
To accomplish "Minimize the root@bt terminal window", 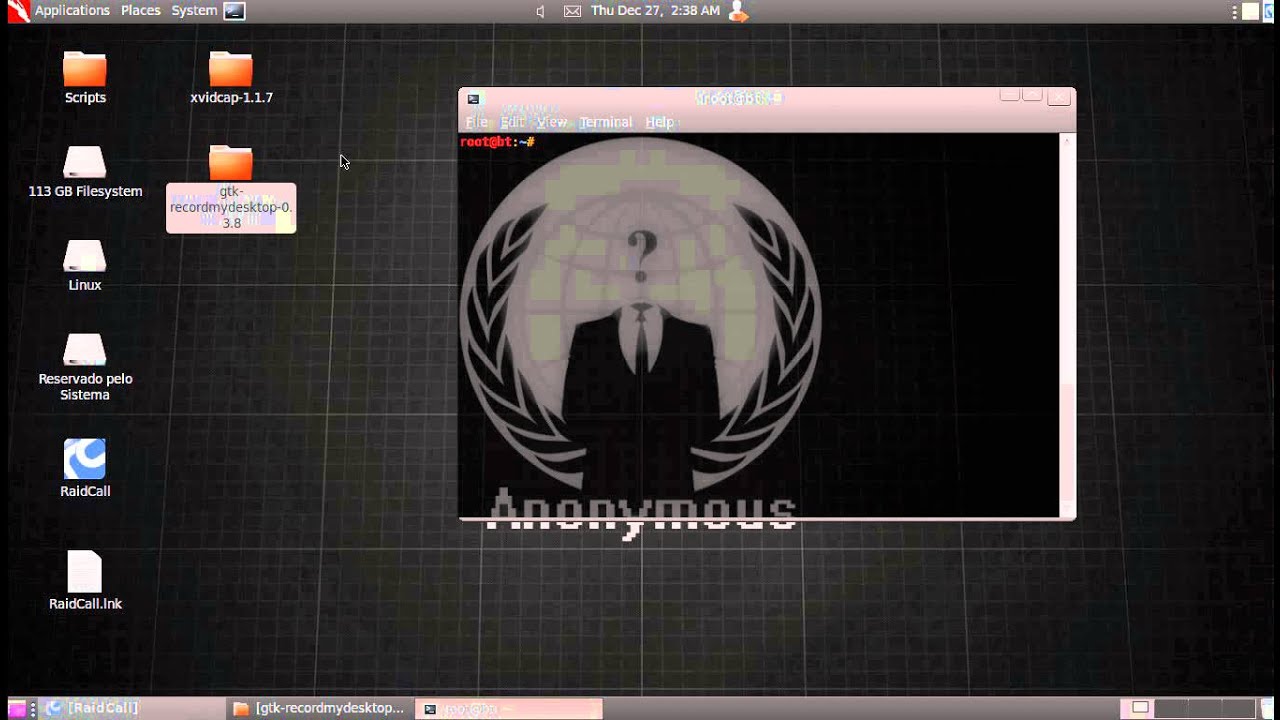I will [1010, 96].
